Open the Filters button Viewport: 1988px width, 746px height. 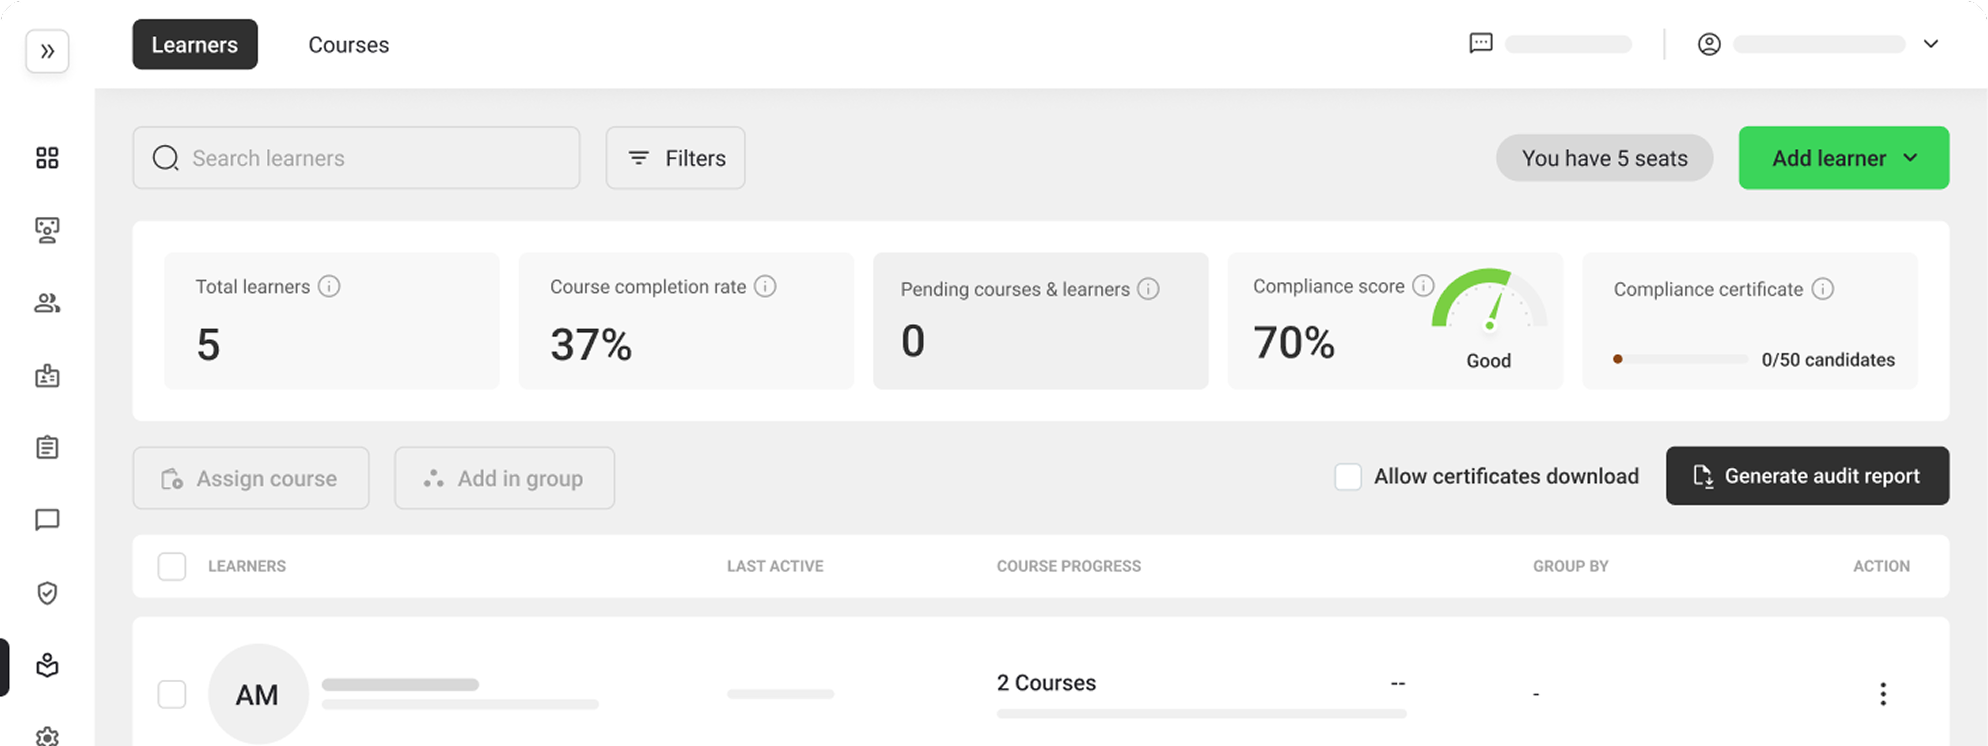675,158
